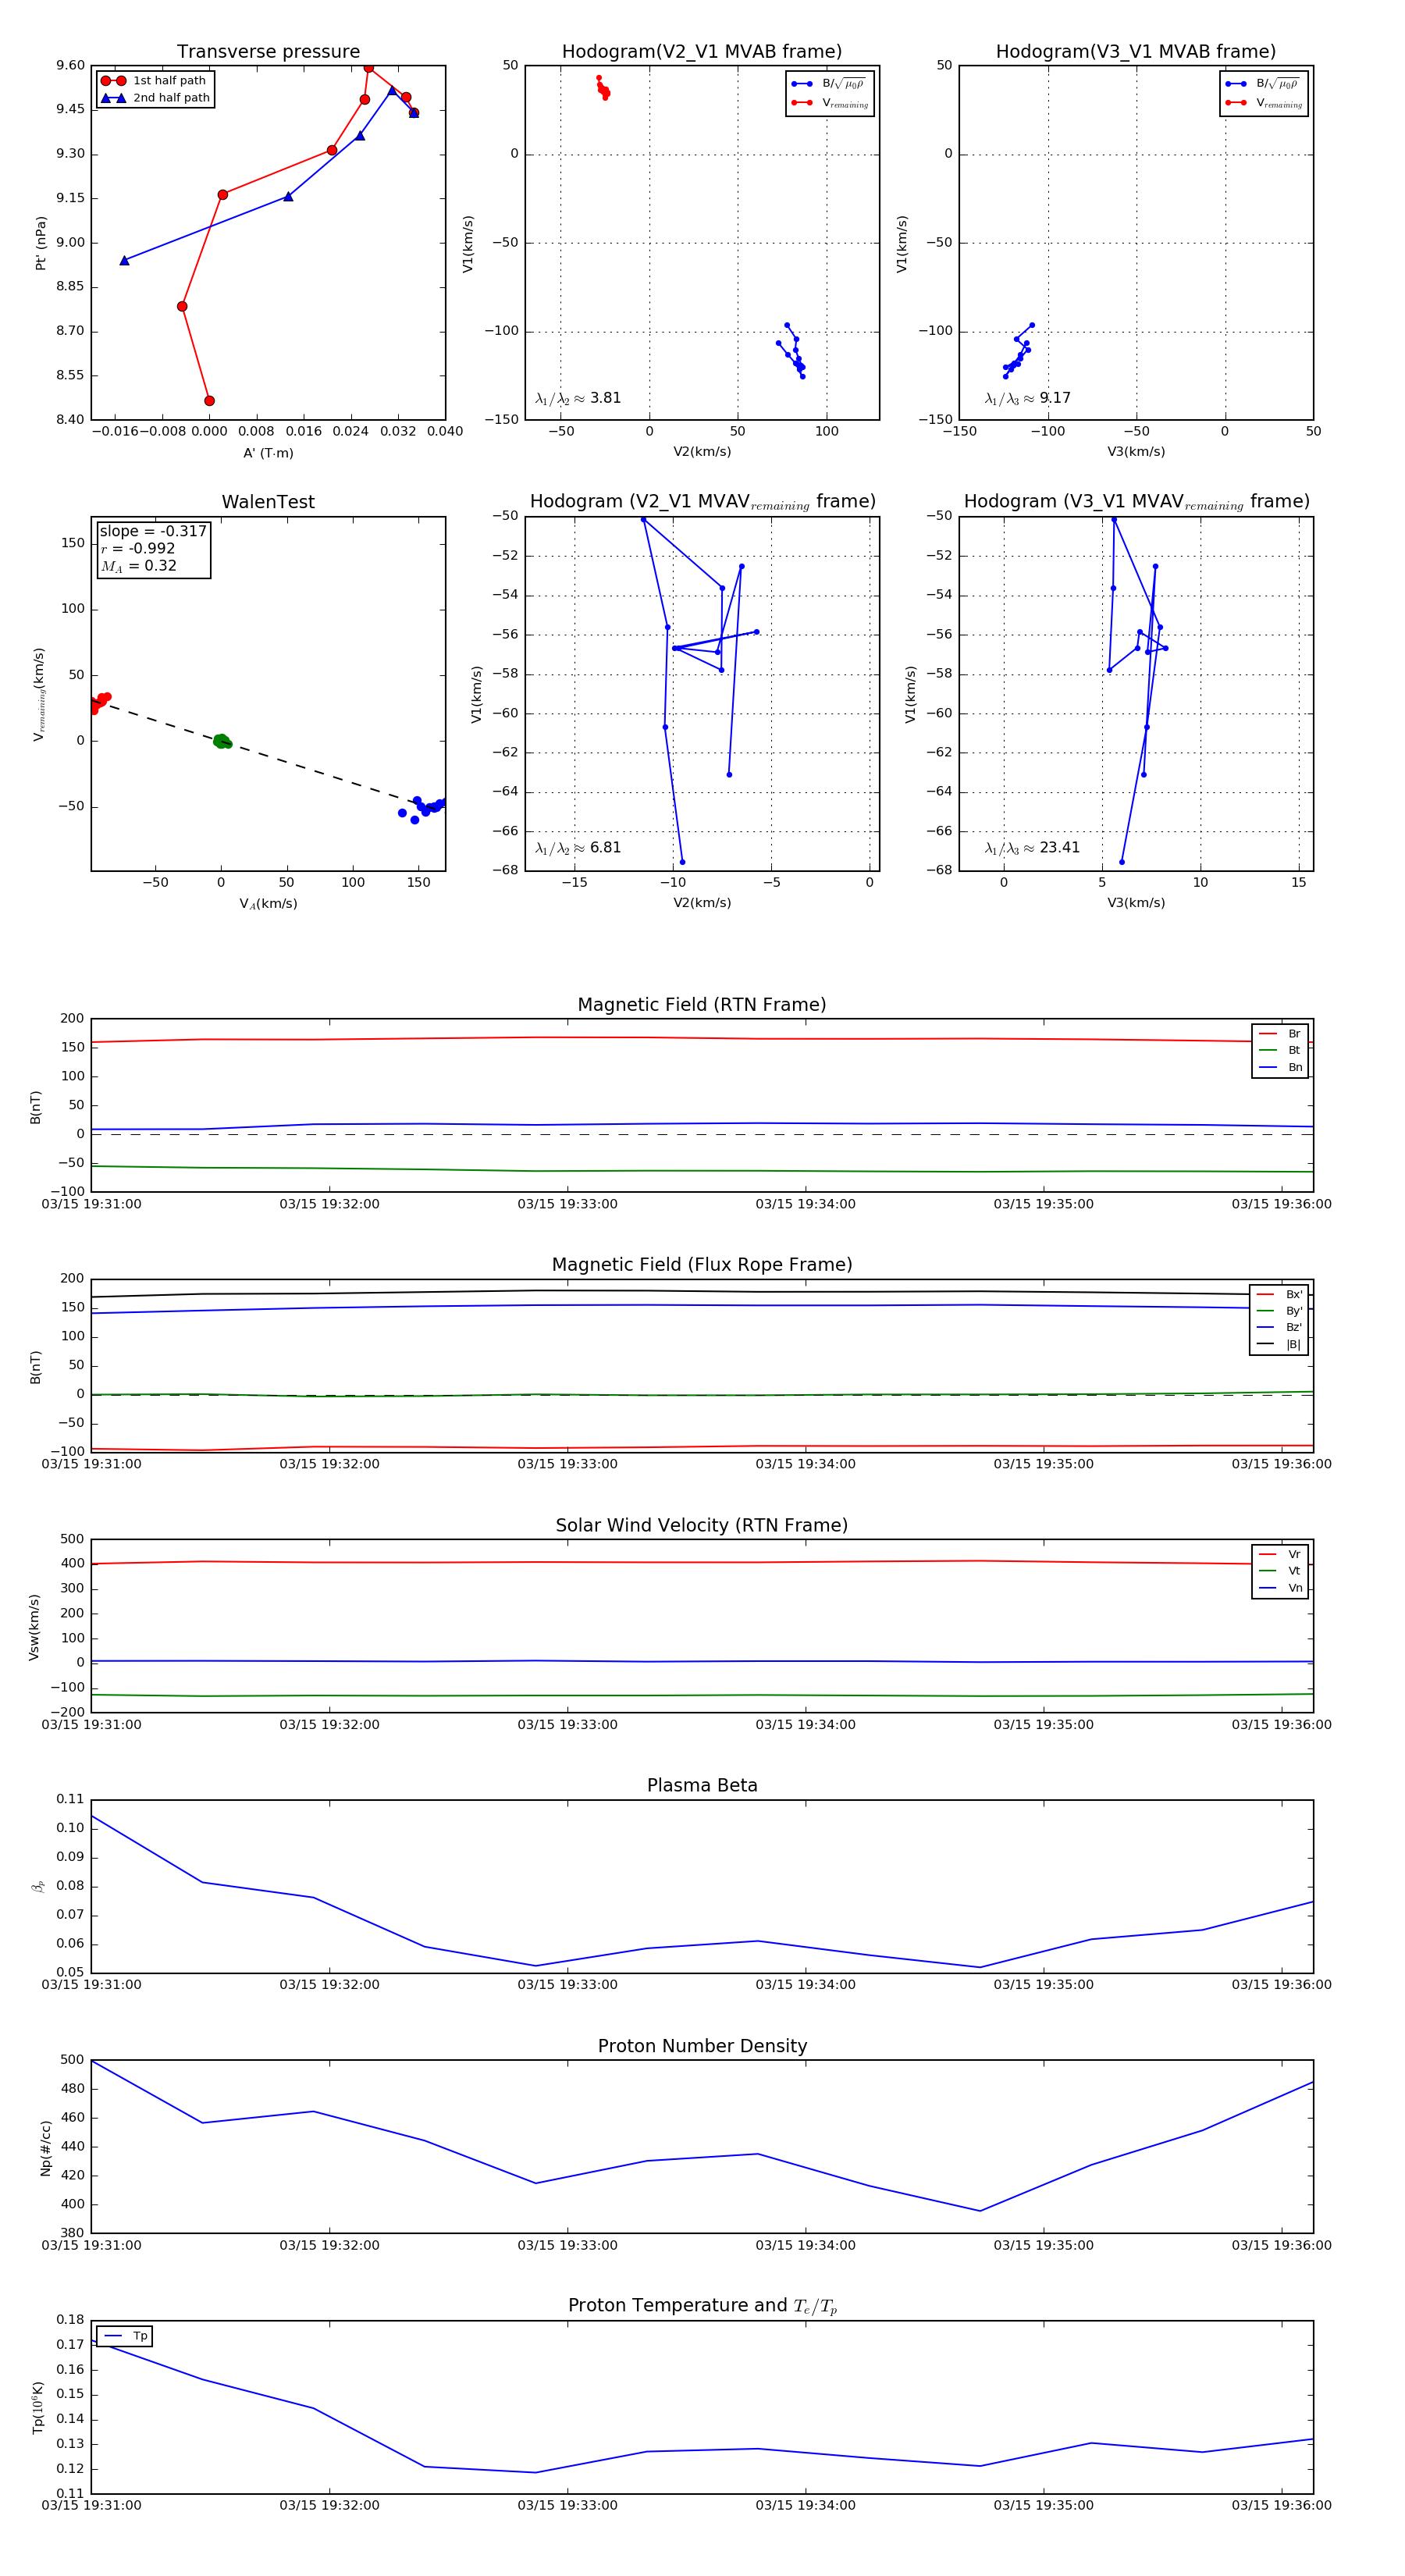Viewport: 1405px width, 2576px height.
Task: Click the 'Plasma Beta' plot title
Action: (x=702, y=1786)
